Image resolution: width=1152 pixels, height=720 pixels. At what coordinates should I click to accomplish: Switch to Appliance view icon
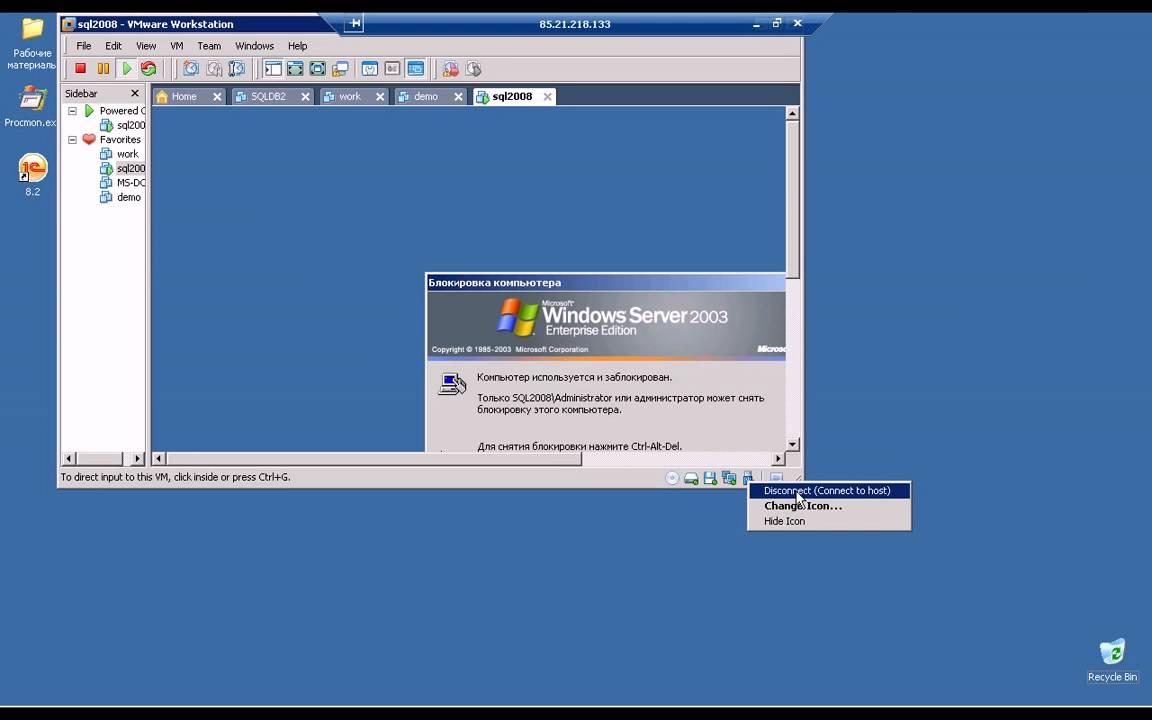(x=392, y=68)
